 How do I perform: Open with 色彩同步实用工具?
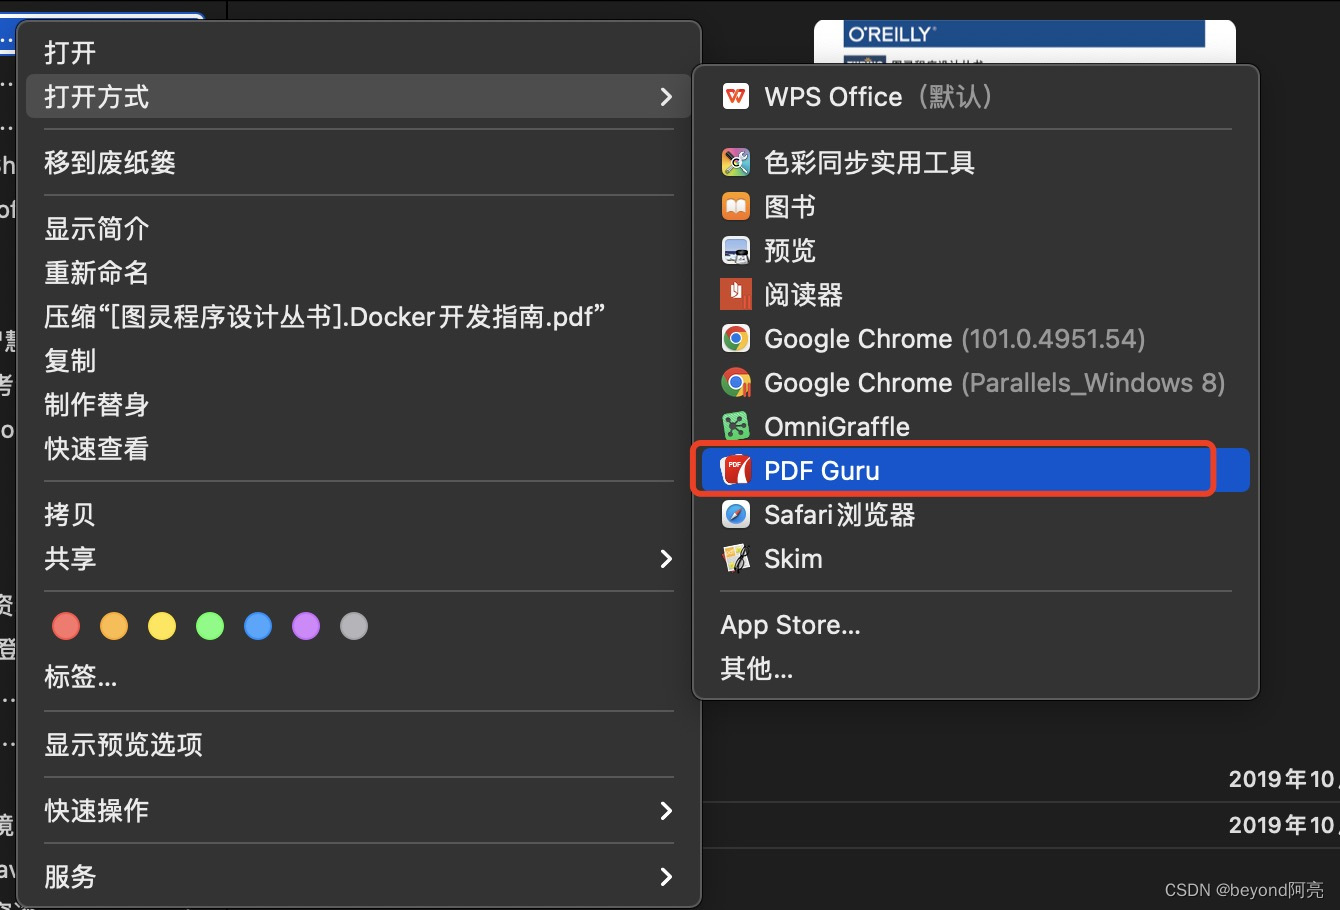976,162
